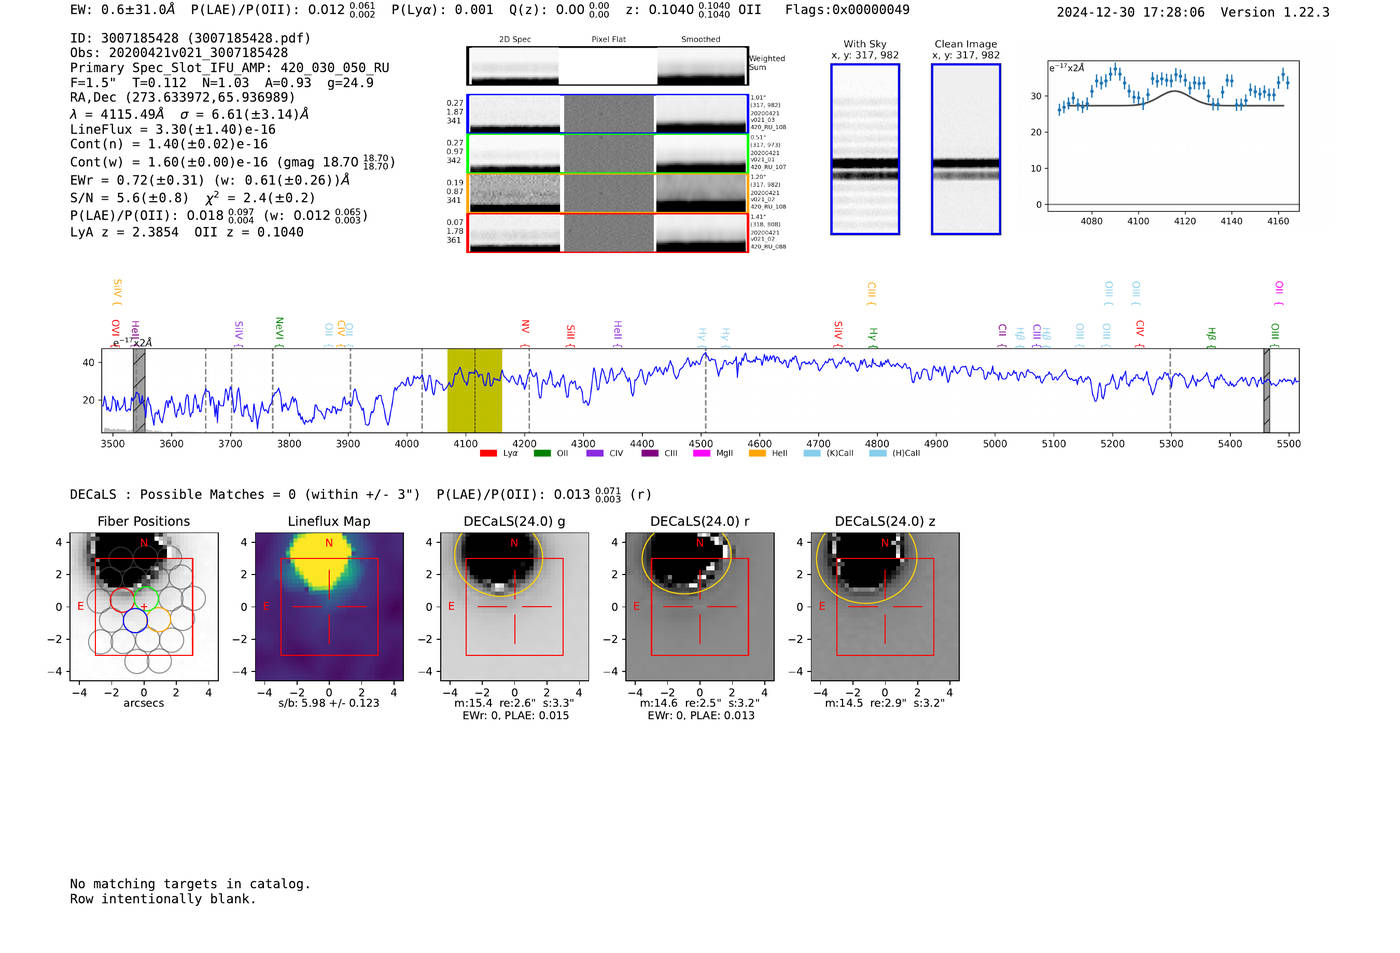Click the magenta OII marker at far right

click(x=1279, y=293)
